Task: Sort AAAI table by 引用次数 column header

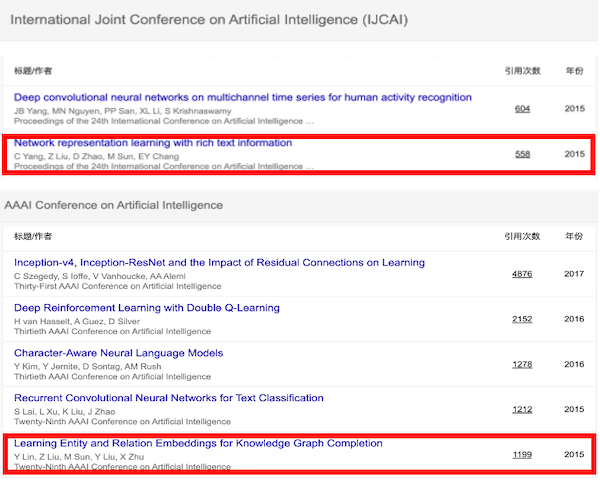Action: point(522,237)
